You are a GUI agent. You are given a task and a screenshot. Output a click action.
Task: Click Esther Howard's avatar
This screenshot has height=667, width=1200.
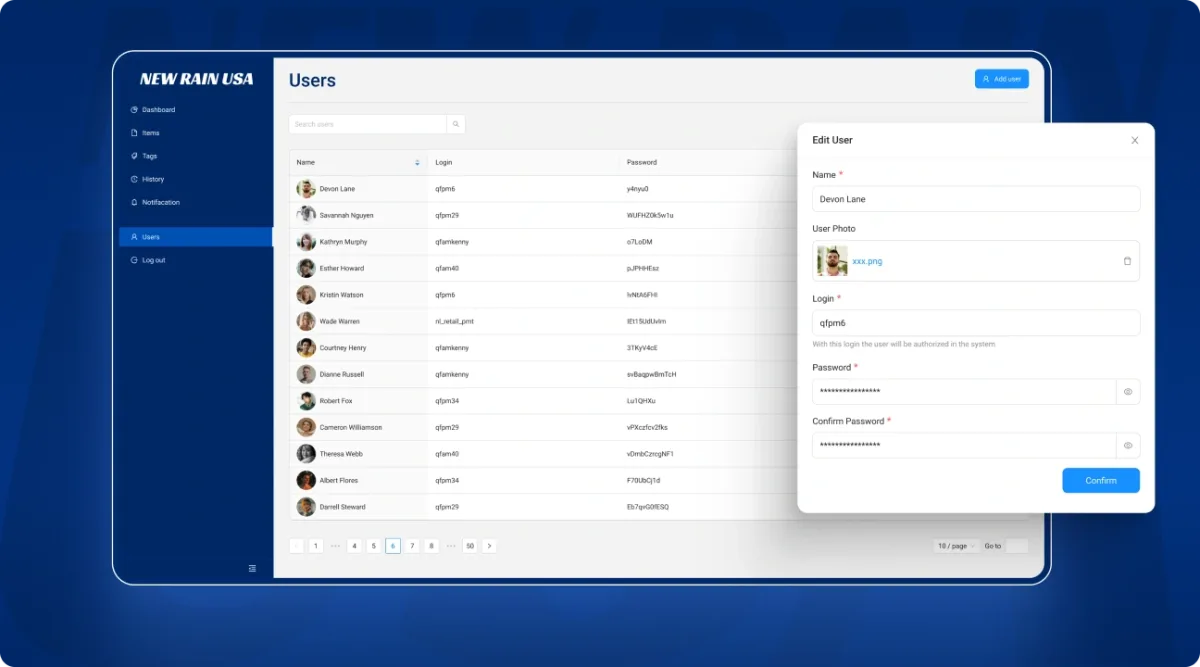point(306,268)
